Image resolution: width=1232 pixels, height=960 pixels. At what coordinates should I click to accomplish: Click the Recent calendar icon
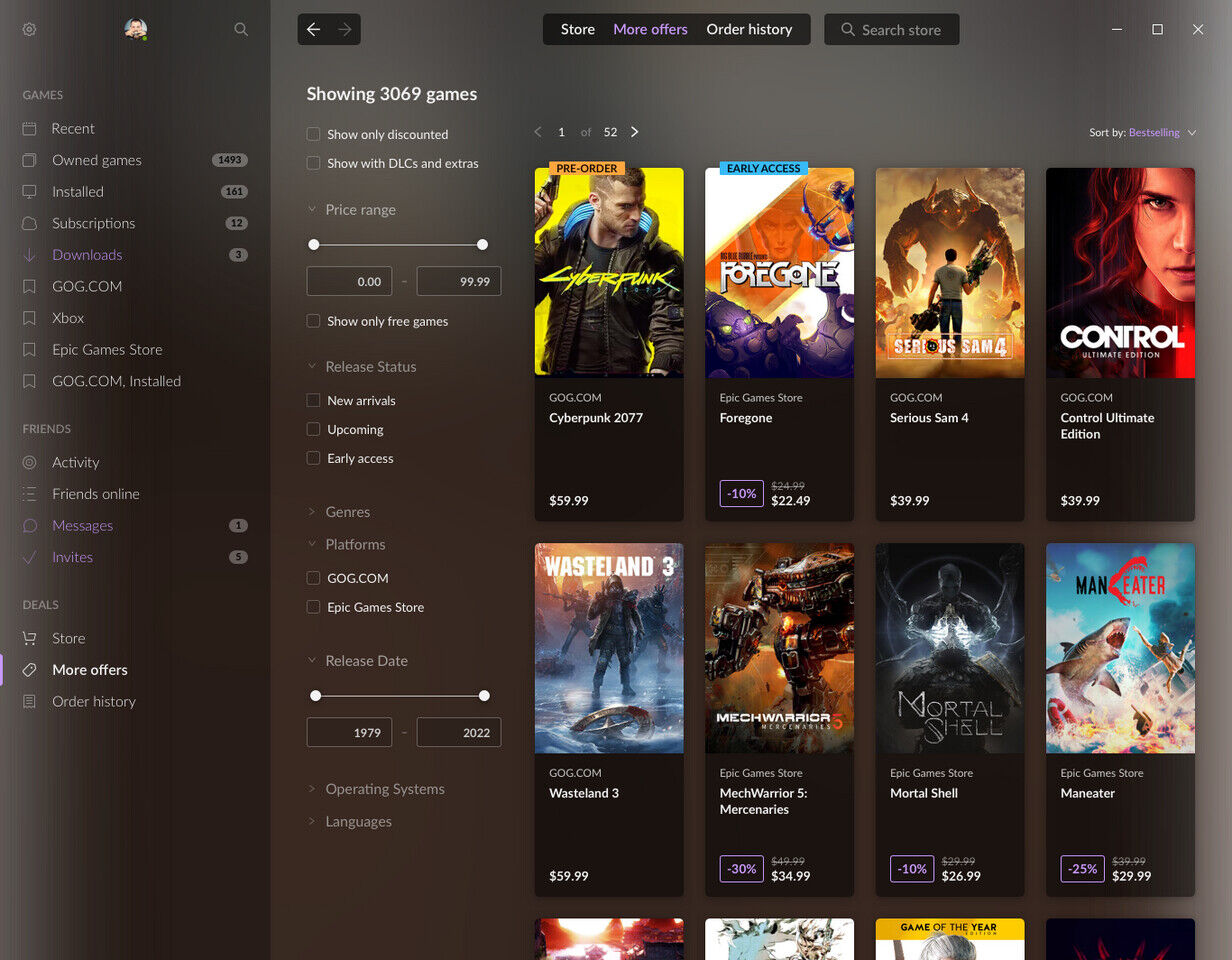click(x=29, y=129)
